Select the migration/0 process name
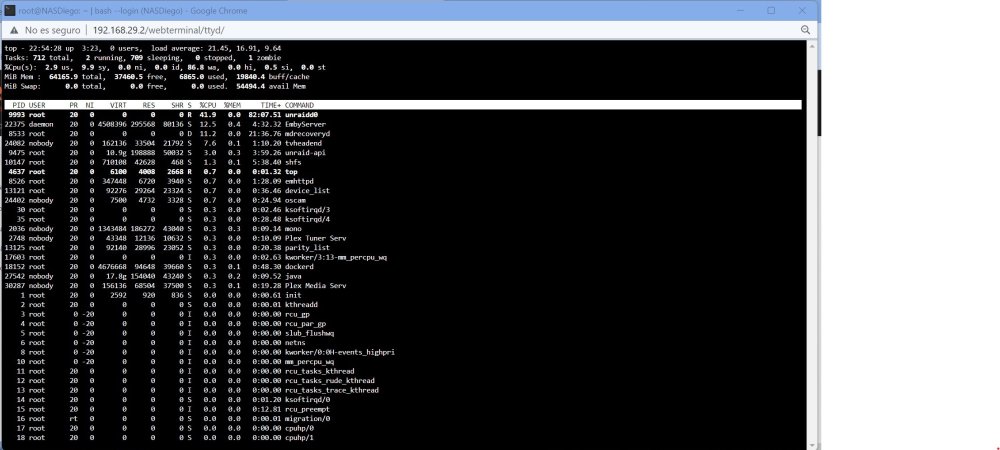 307,419
